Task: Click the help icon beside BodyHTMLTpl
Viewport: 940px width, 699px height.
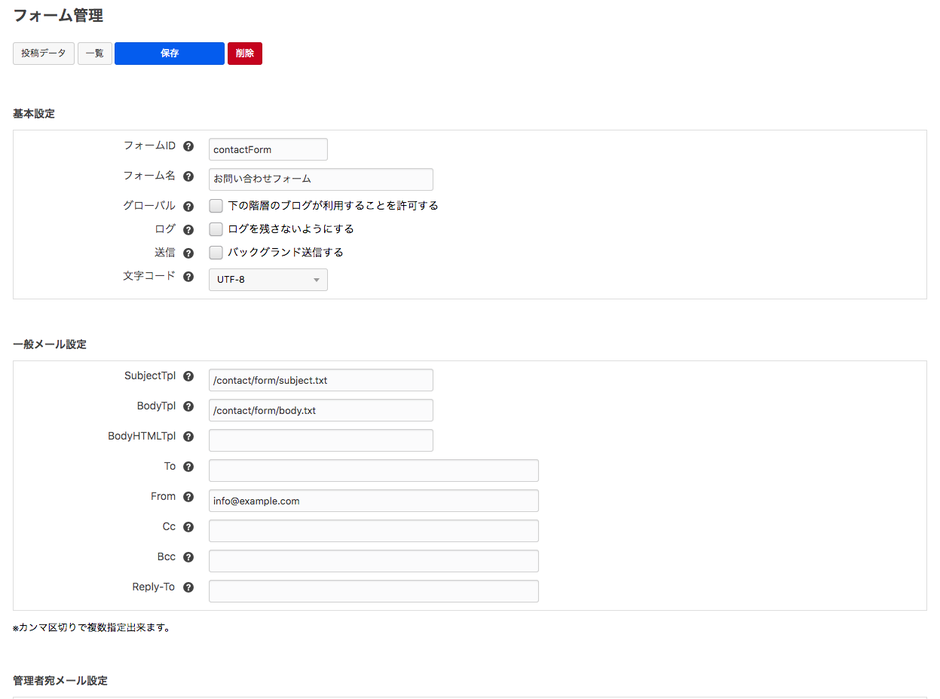Action: (188, 437)
